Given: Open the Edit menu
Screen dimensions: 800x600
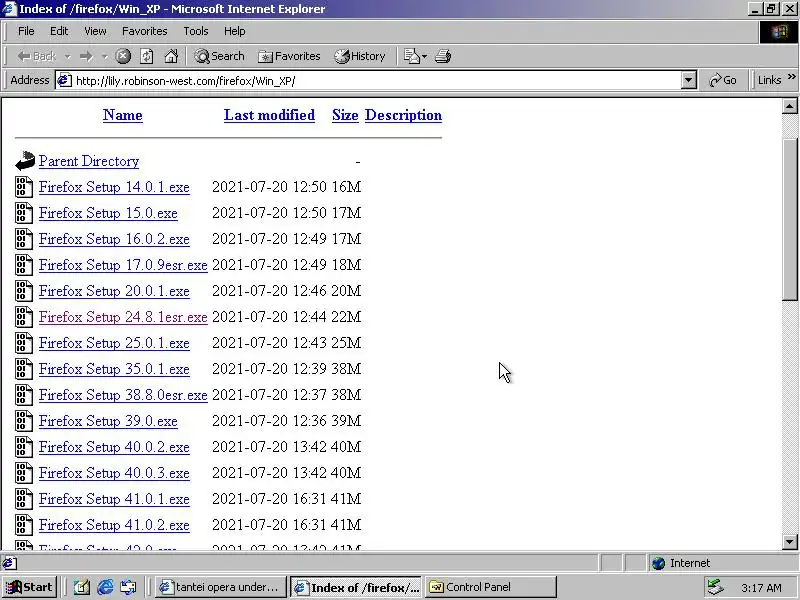Looking at the screenshot, I should click(x=59, y=31).
